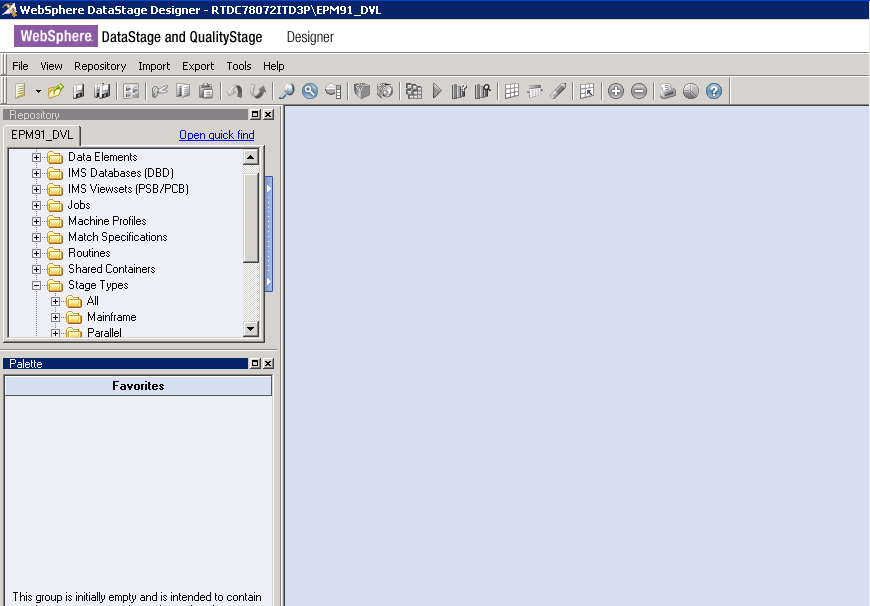Click the repository tree scrollbar thumb
Viewport: 870px width, 606px height.
click(251, 218)
